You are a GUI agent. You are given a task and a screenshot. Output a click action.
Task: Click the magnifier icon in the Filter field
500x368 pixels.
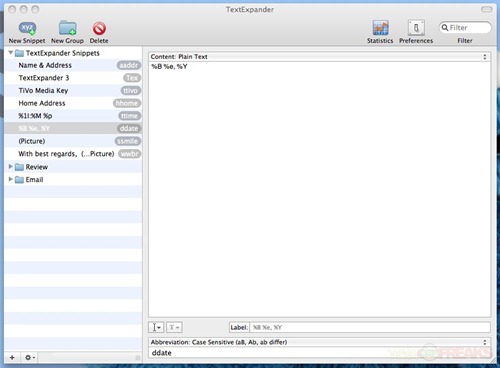445,28
